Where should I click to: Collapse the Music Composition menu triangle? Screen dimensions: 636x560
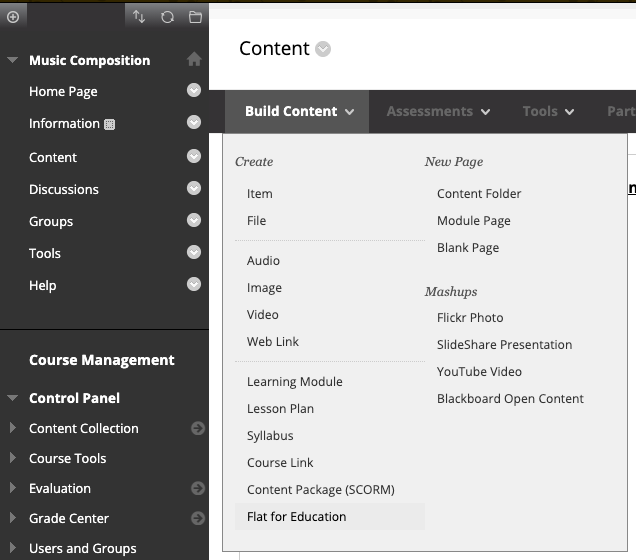click(x=13, y=60)
